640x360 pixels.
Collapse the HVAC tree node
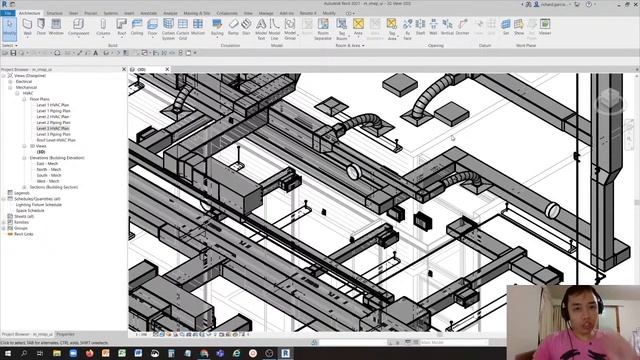(x=17, y=93)
